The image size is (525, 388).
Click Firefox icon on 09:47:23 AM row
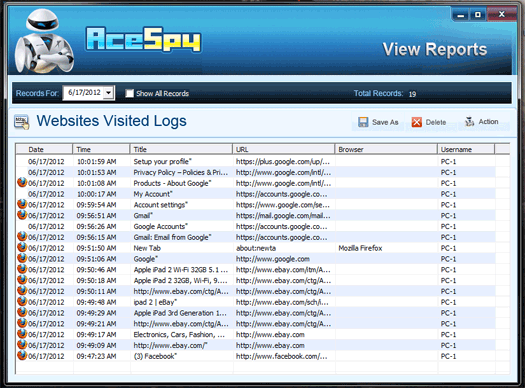pyautogui.click(x=22, y=356)
